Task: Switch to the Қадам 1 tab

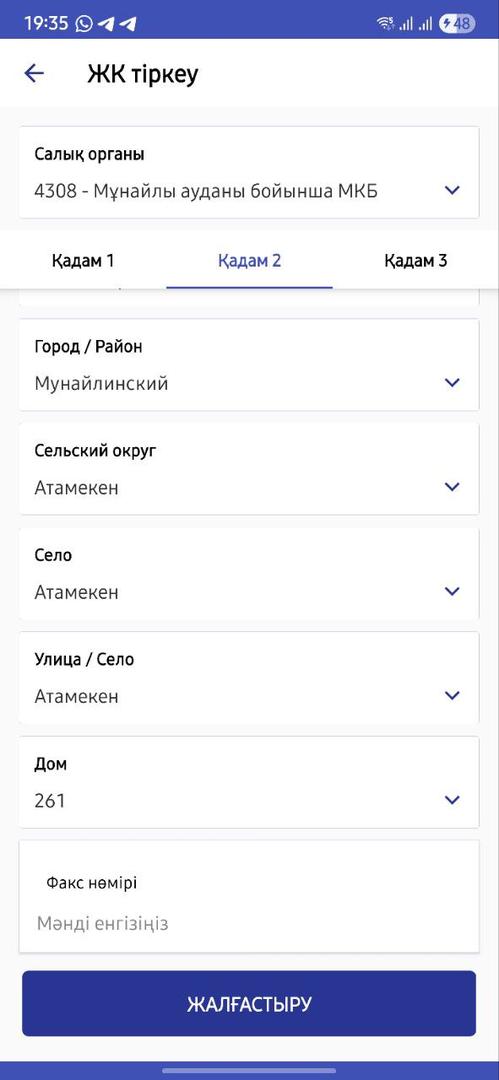Action: [x=83, y=260]
